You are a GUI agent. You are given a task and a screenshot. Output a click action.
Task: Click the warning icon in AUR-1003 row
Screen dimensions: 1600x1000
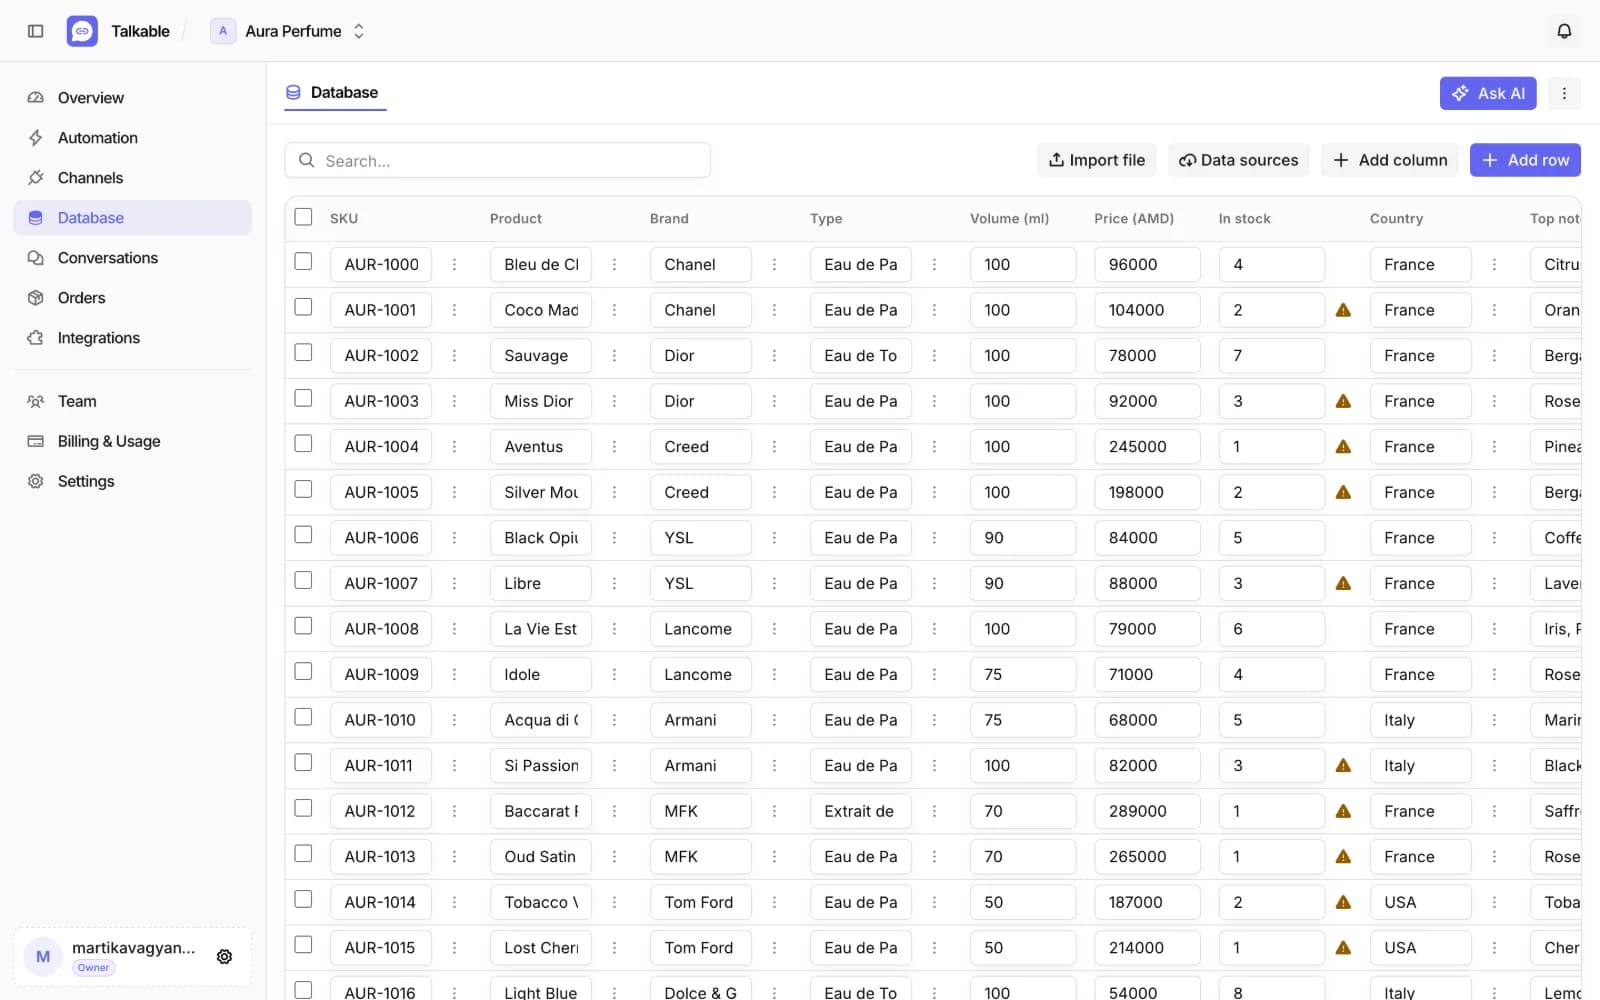tap(1343, 401)
